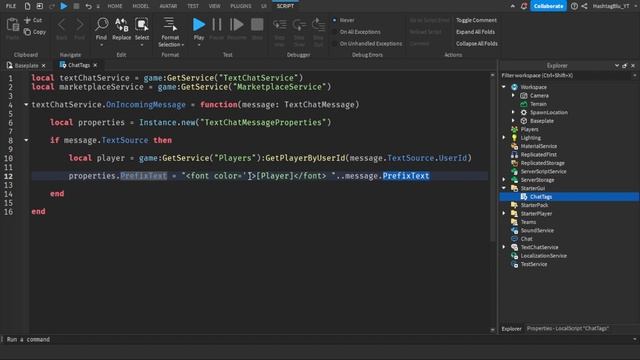The image size is (640, 360).
Task: Collapse the StarterGui node
Action: 504,188
